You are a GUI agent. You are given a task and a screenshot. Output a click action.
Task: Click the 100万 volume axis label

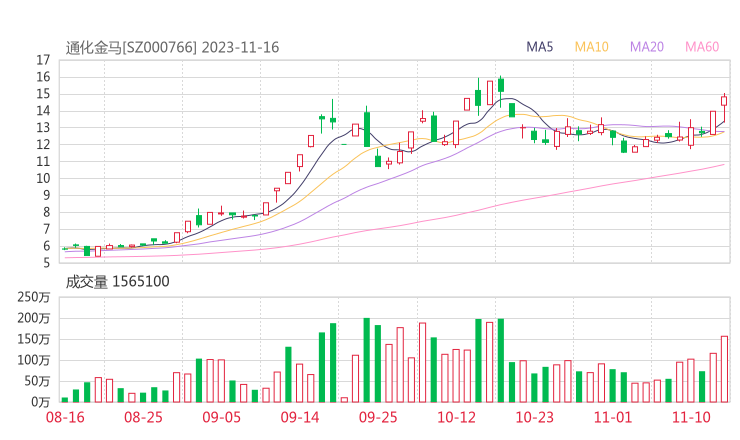tap(34, 360)
